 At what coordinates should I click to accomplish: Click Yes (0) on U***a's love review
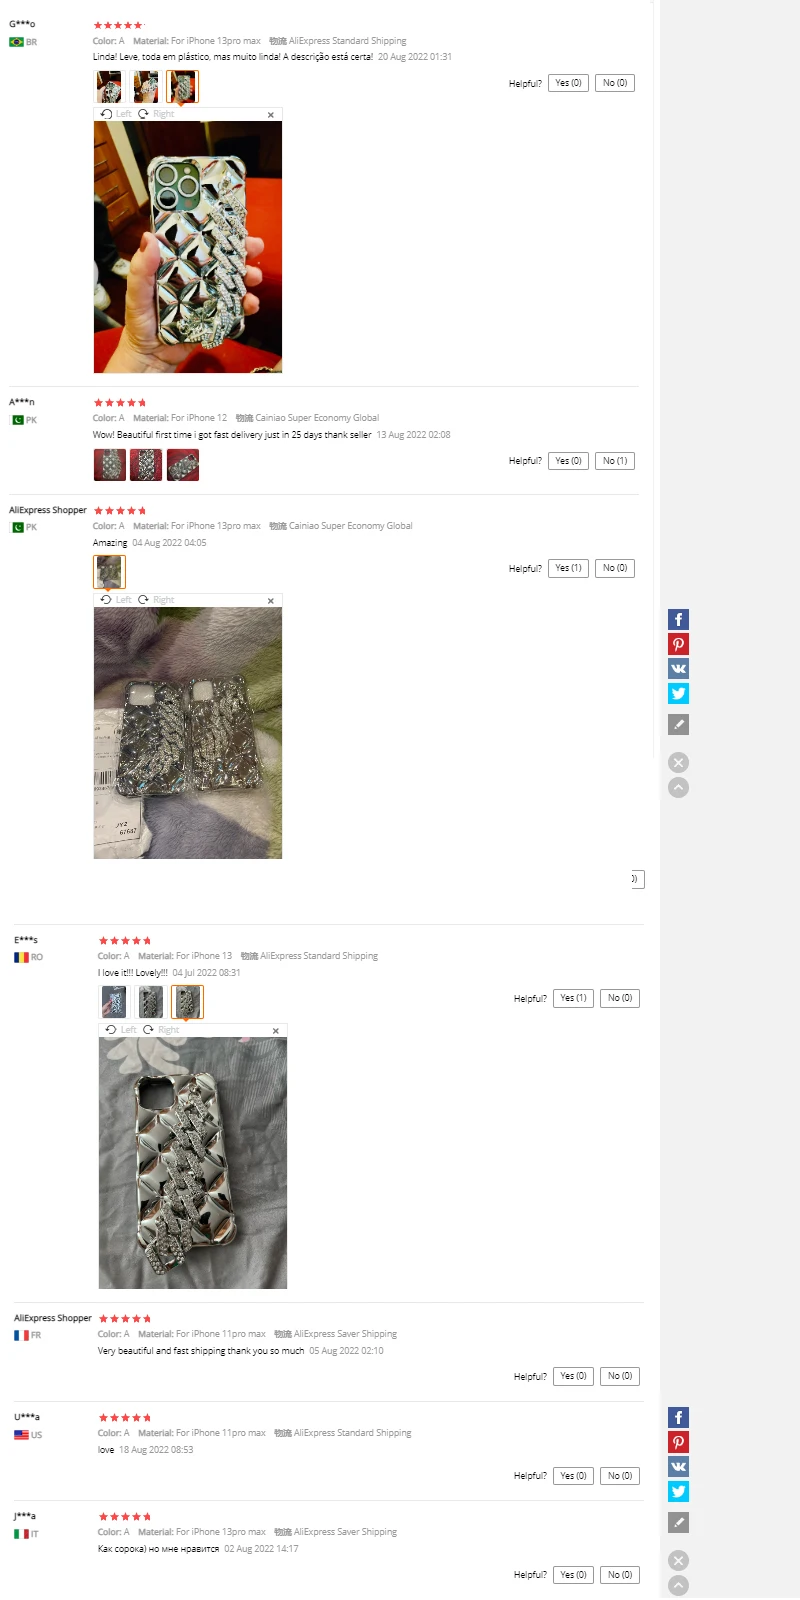coord(574,1476)
